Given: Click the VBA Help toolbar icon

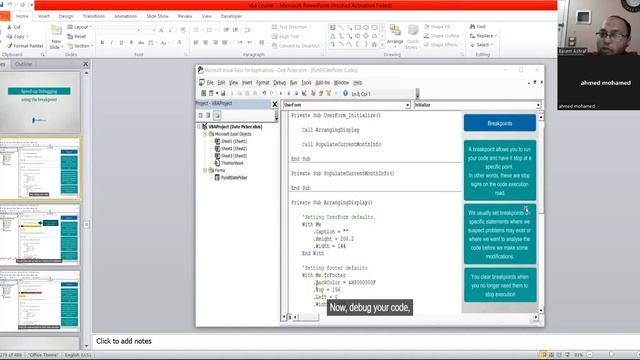Looking at the screenshot, I should pyautogui.click(x=345, y=93).
